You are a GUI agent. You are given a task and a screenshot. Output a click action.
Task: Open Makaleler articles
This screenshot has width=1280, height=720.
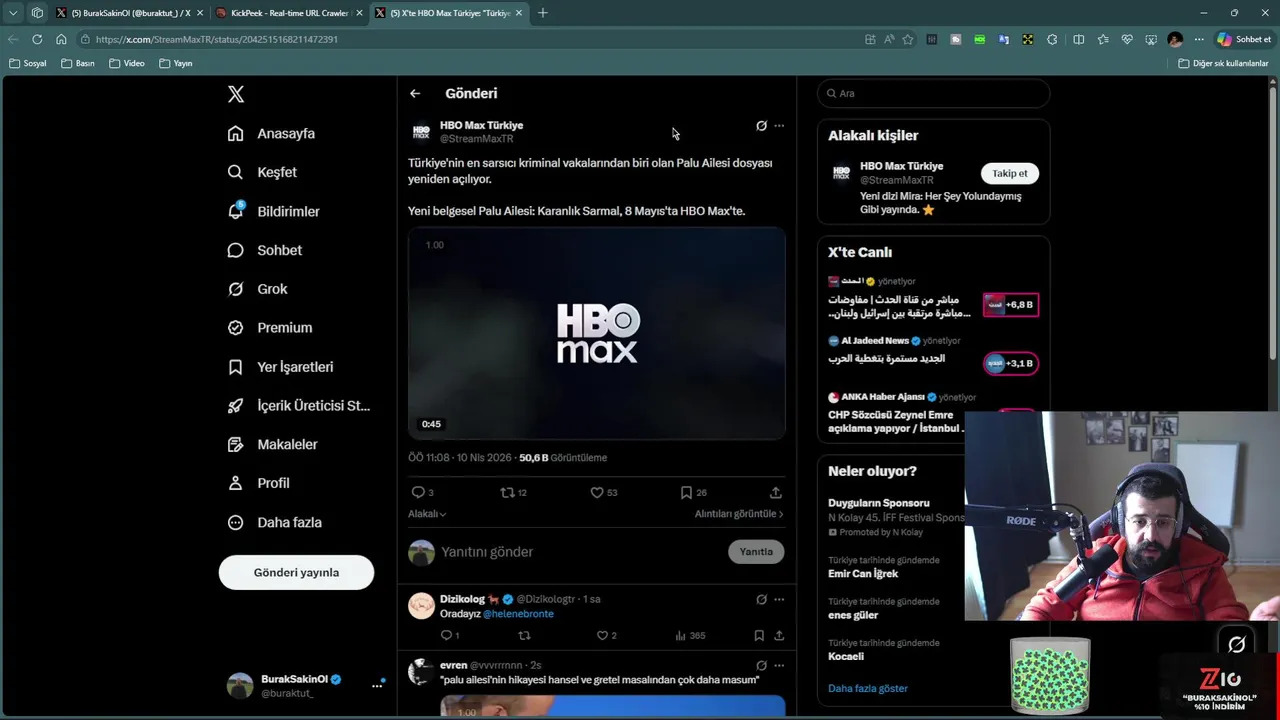(273, 444)
